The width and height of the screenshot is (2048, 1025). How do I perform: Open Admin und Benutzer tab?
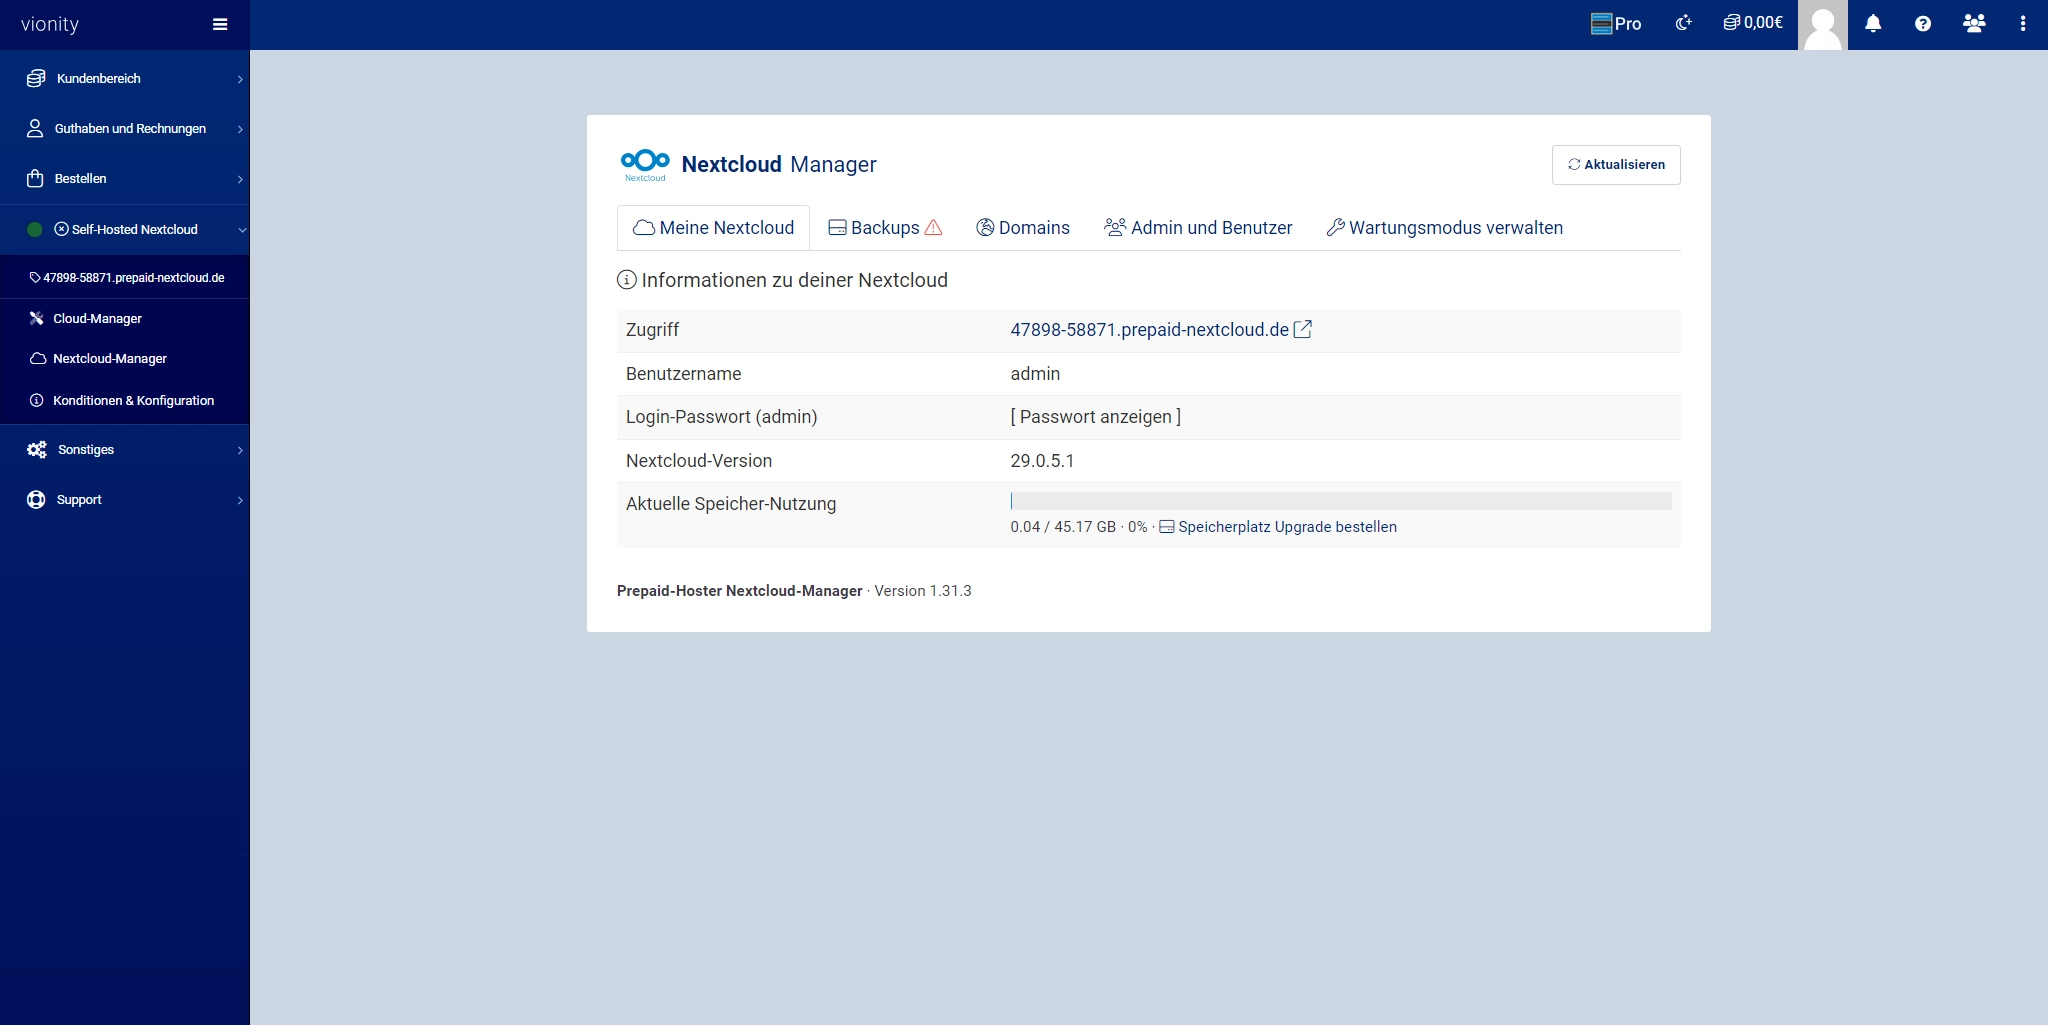1198,228
